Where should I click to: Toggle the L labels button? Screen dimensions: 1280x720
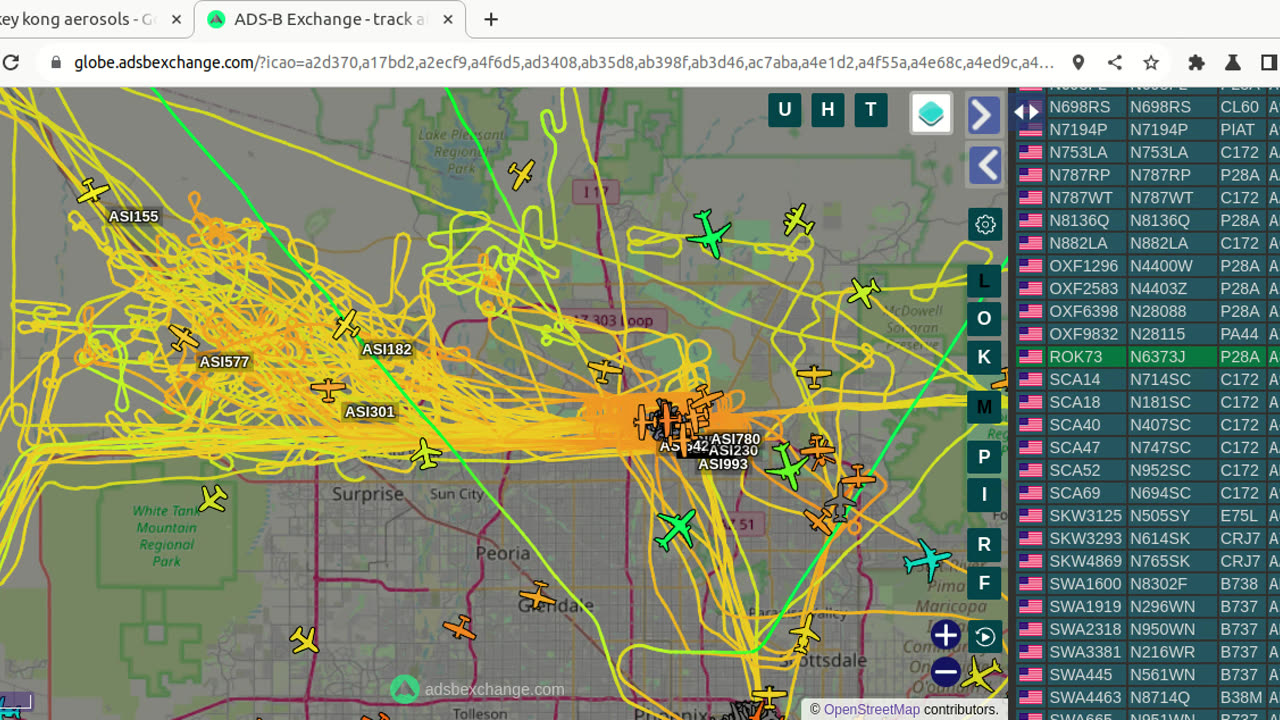(x=984, y=281)
